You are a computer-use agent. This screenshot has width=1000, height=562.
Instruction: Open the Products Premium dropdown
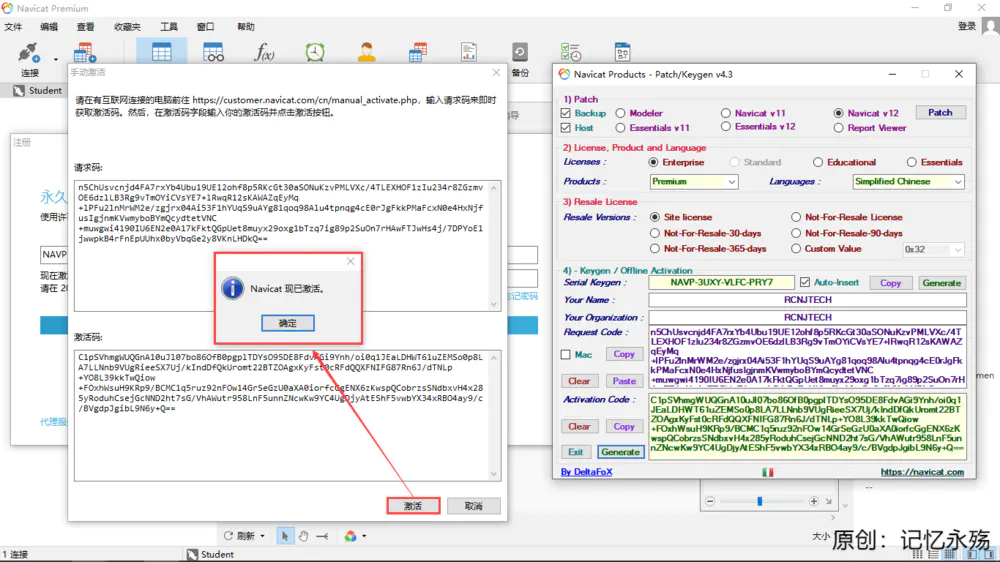(x=693, y=182)
